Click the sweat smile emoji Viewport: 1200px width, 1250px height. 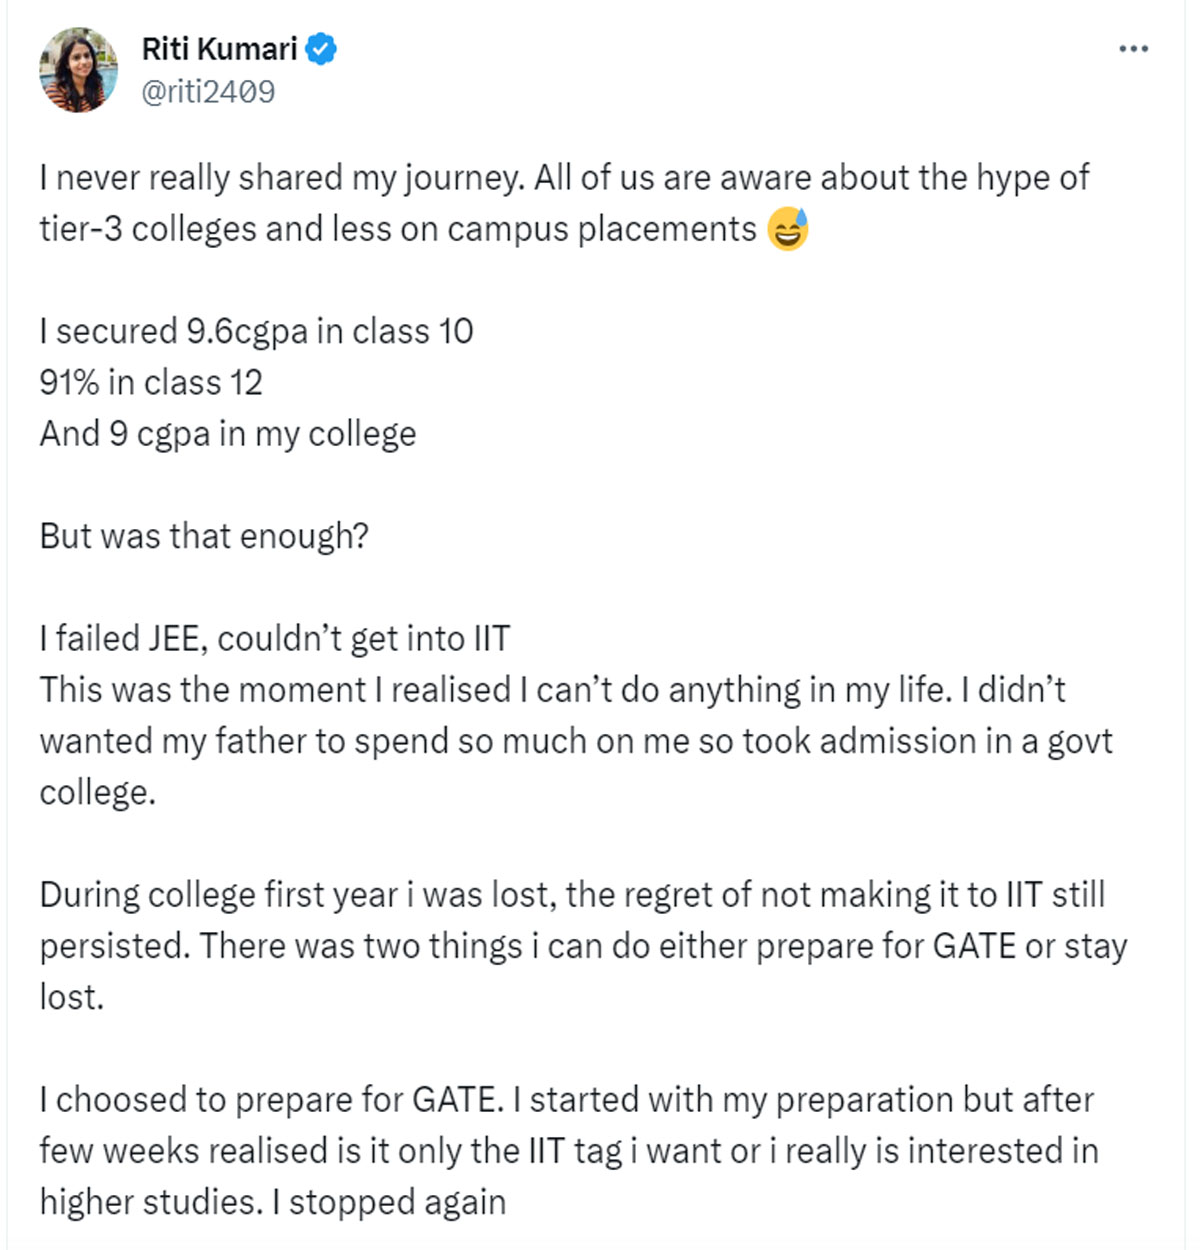[788, 229]
